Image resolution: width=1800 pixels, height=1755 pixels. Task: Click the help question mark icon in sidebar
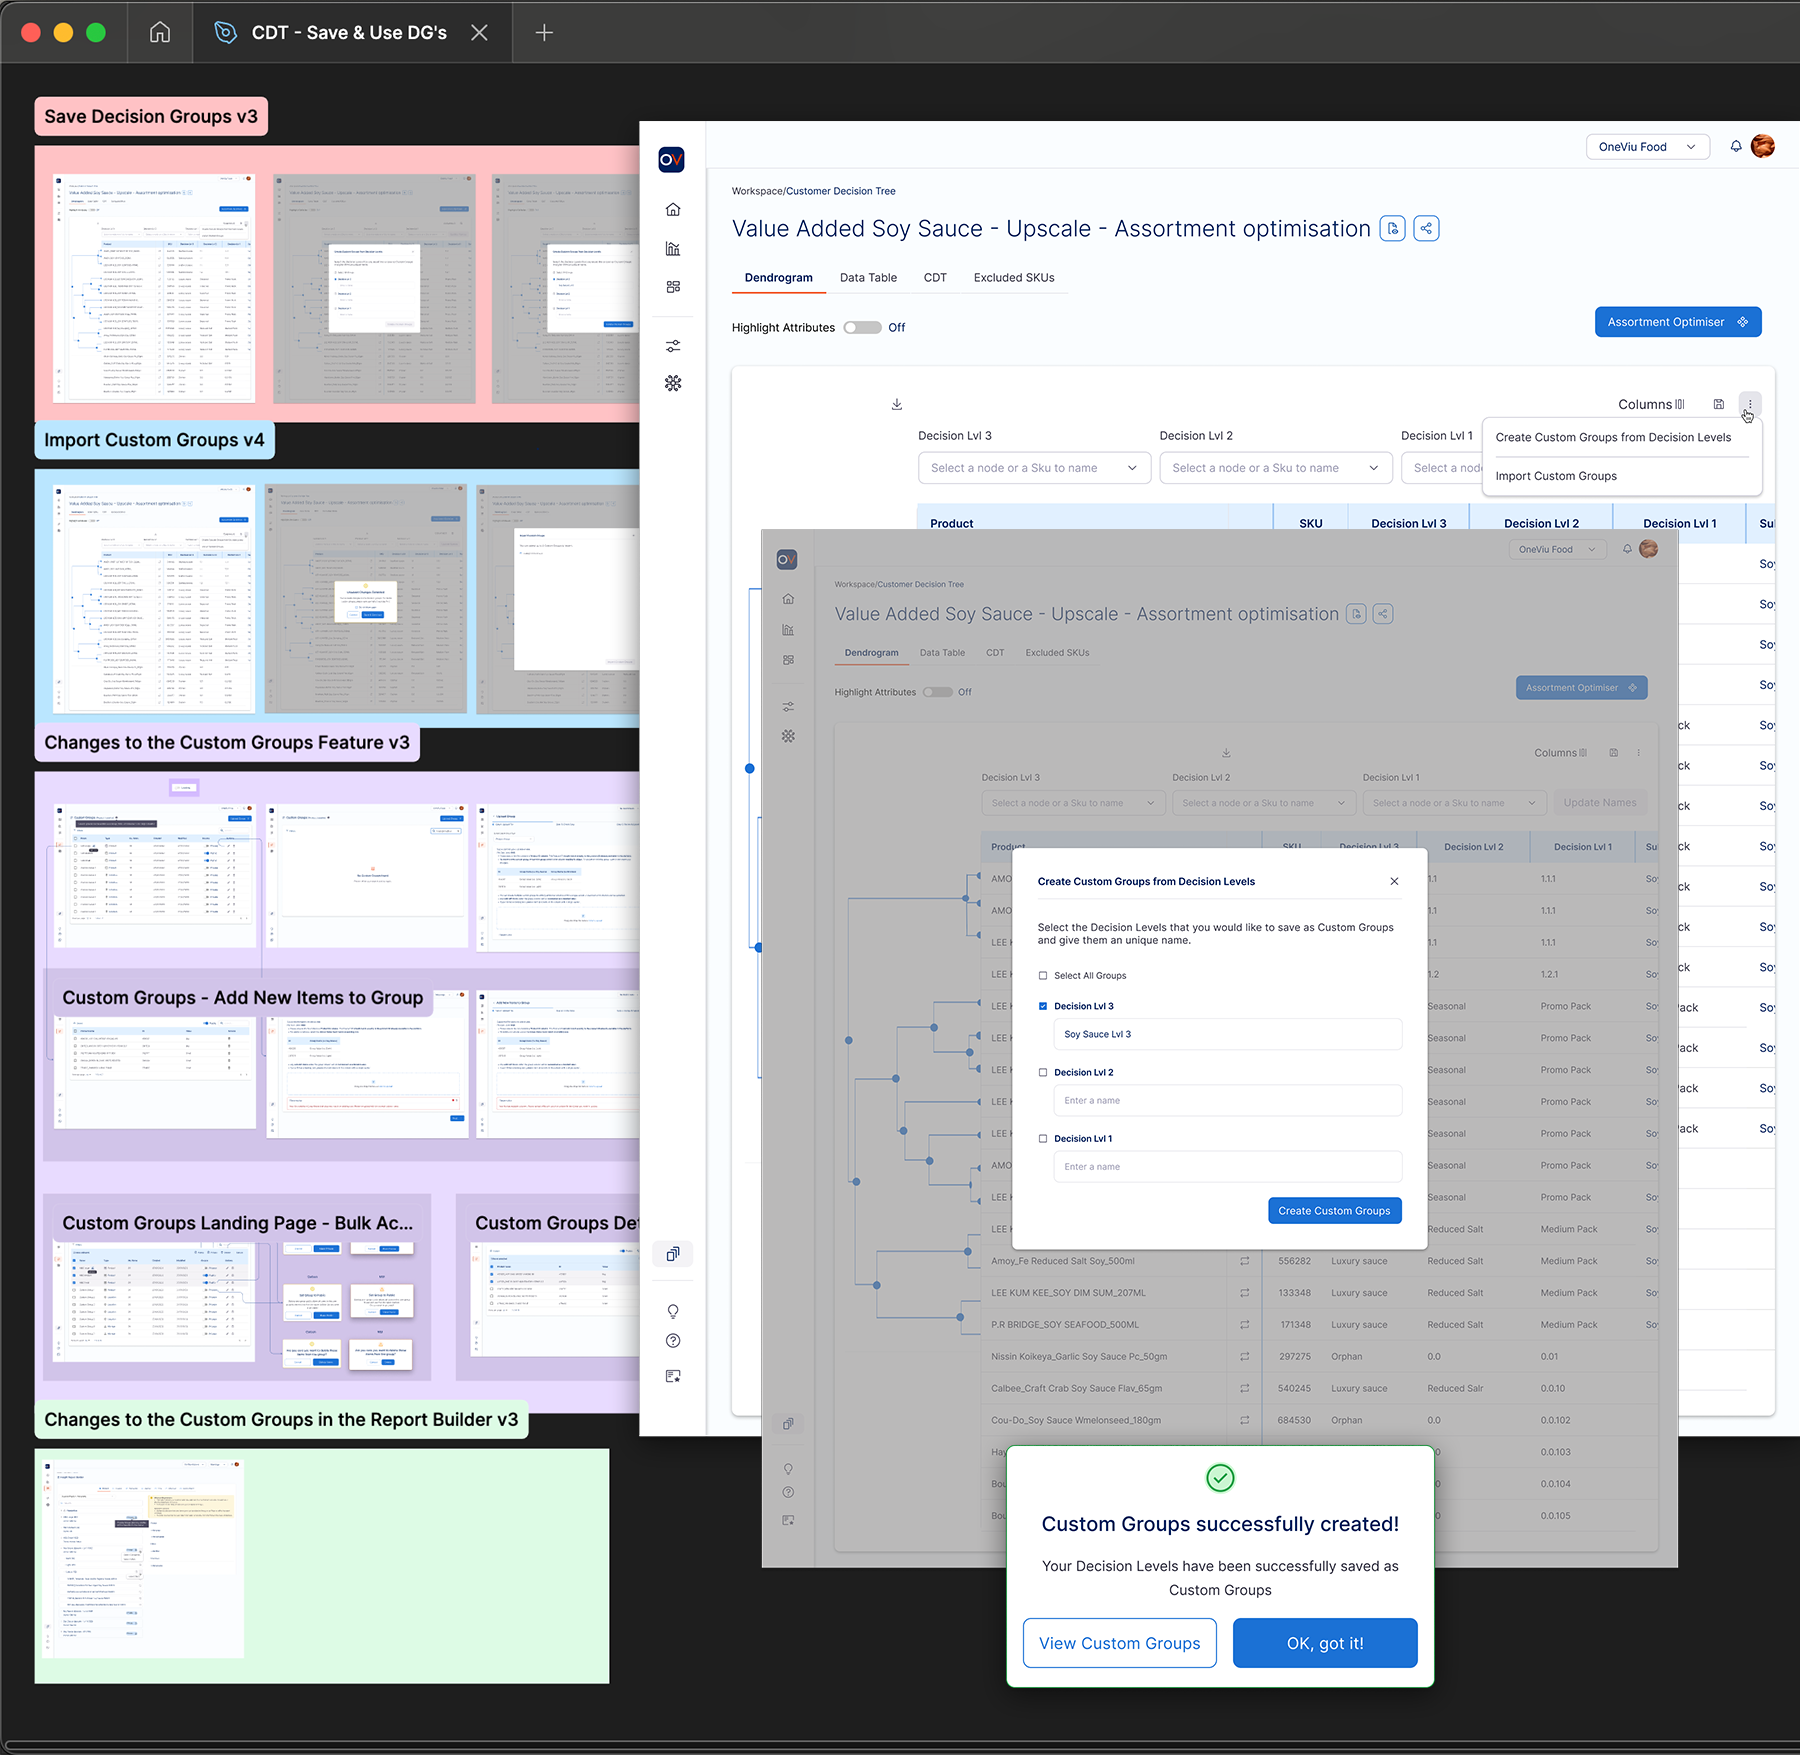coord(673,1341)
